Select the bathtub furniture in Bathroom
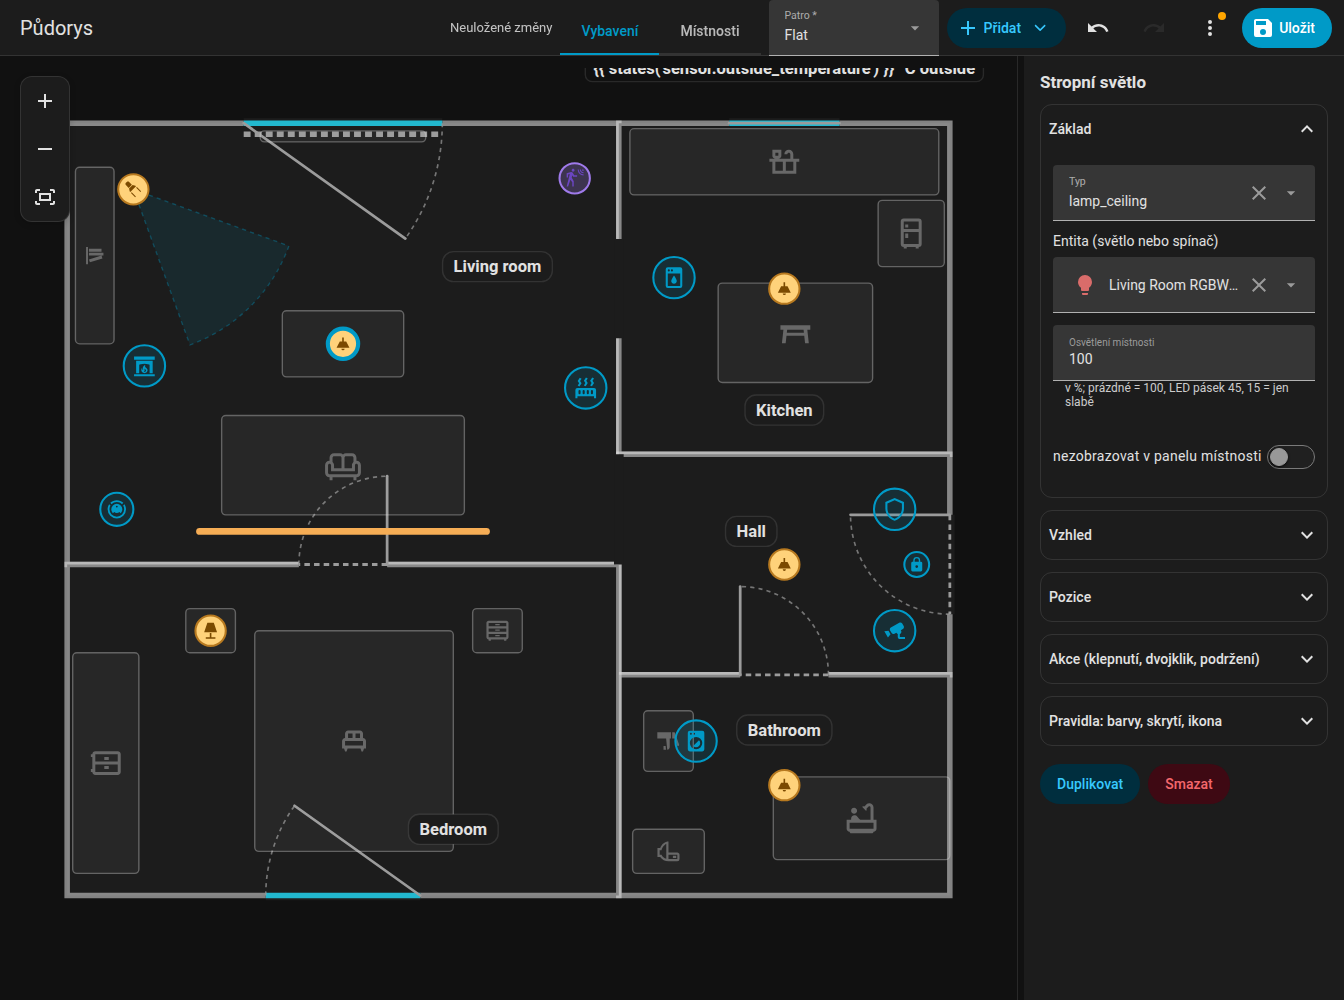 coord(861,819)
